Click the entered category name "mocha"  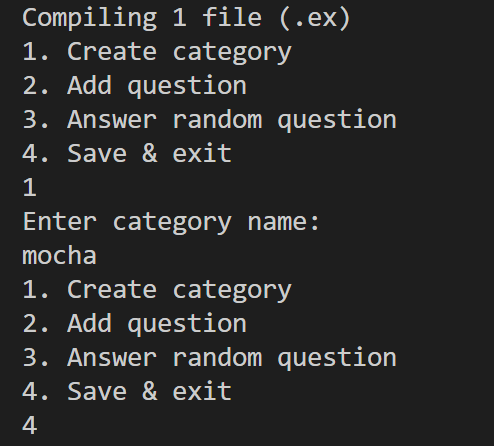point(59,256)
